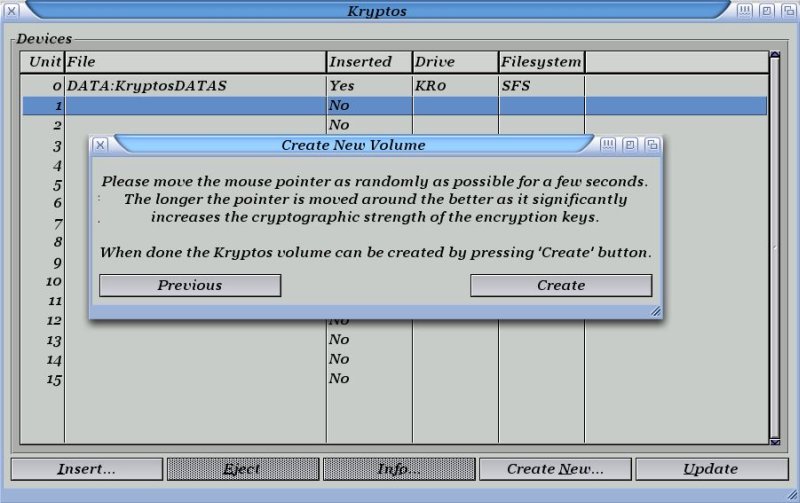
Task: Zoom the Kryptos main window
Action: tap(766, 11)
